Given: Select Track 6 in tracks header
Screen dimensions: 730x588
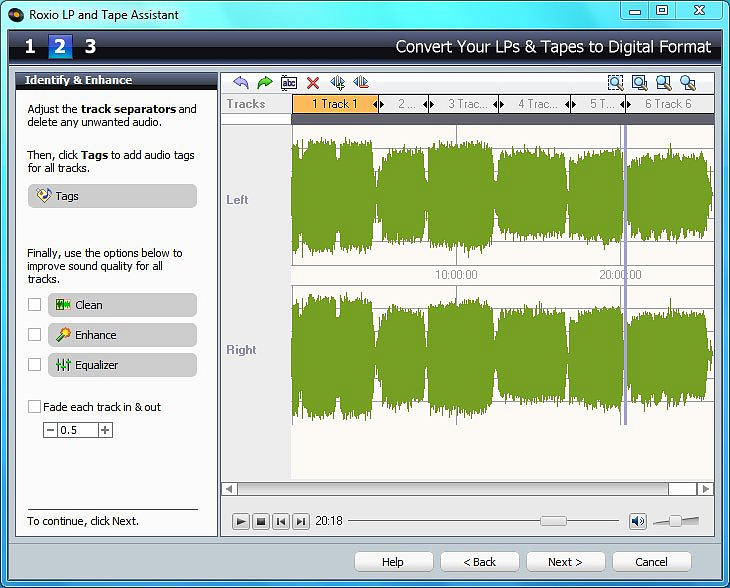Looking at the screenshot, I should coord(667,104).
